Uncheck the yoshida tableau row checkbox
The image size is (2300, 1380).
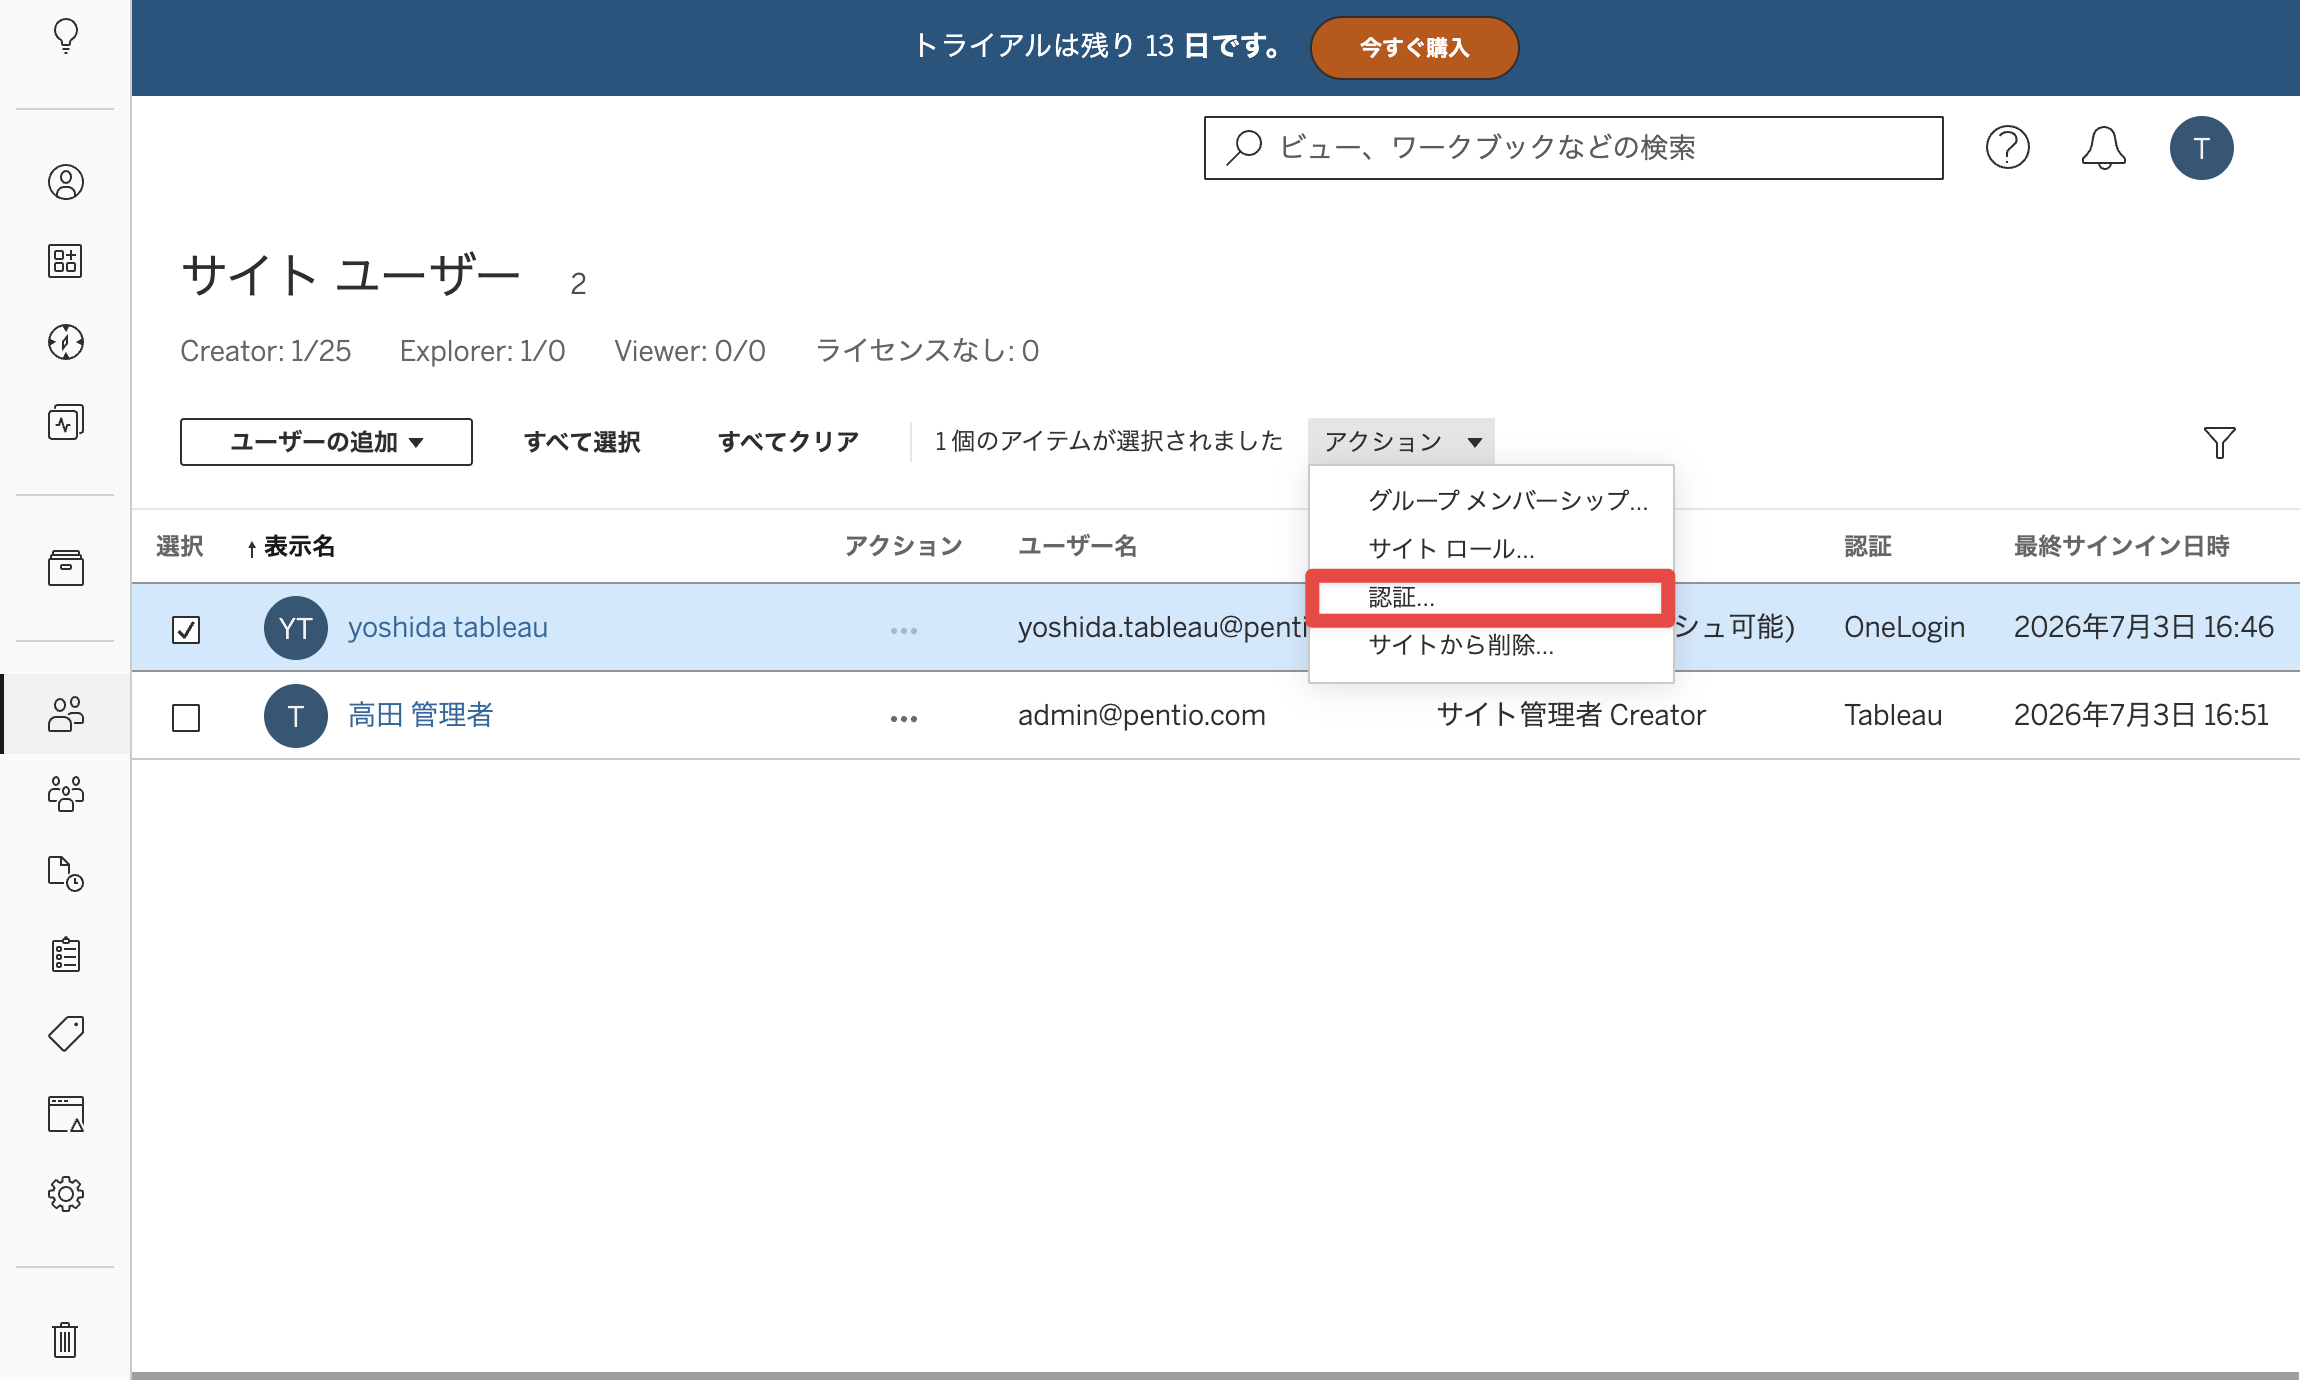point(186,630)
